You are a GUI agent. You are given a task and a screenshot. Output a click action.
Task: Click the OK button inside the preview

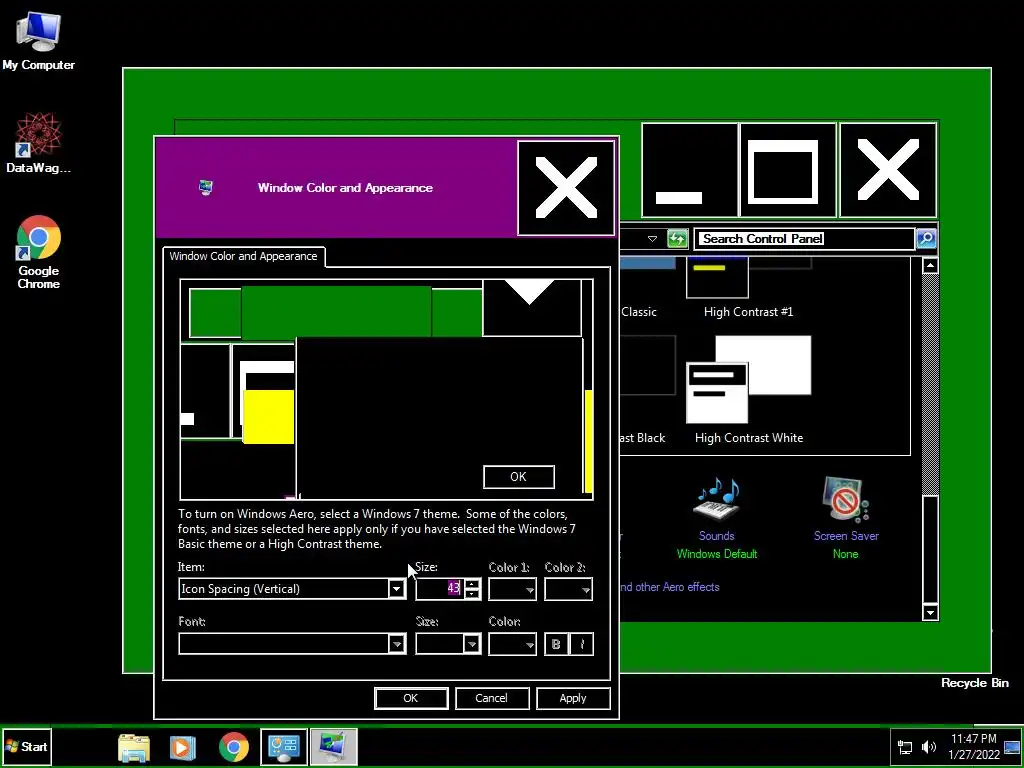tap(519, 477)
